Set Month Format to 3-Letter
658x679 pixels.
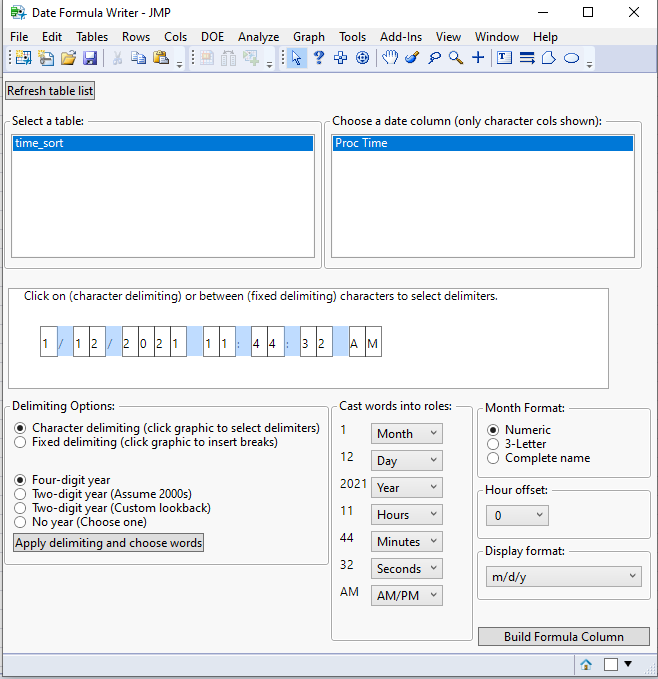click(493, 444)
